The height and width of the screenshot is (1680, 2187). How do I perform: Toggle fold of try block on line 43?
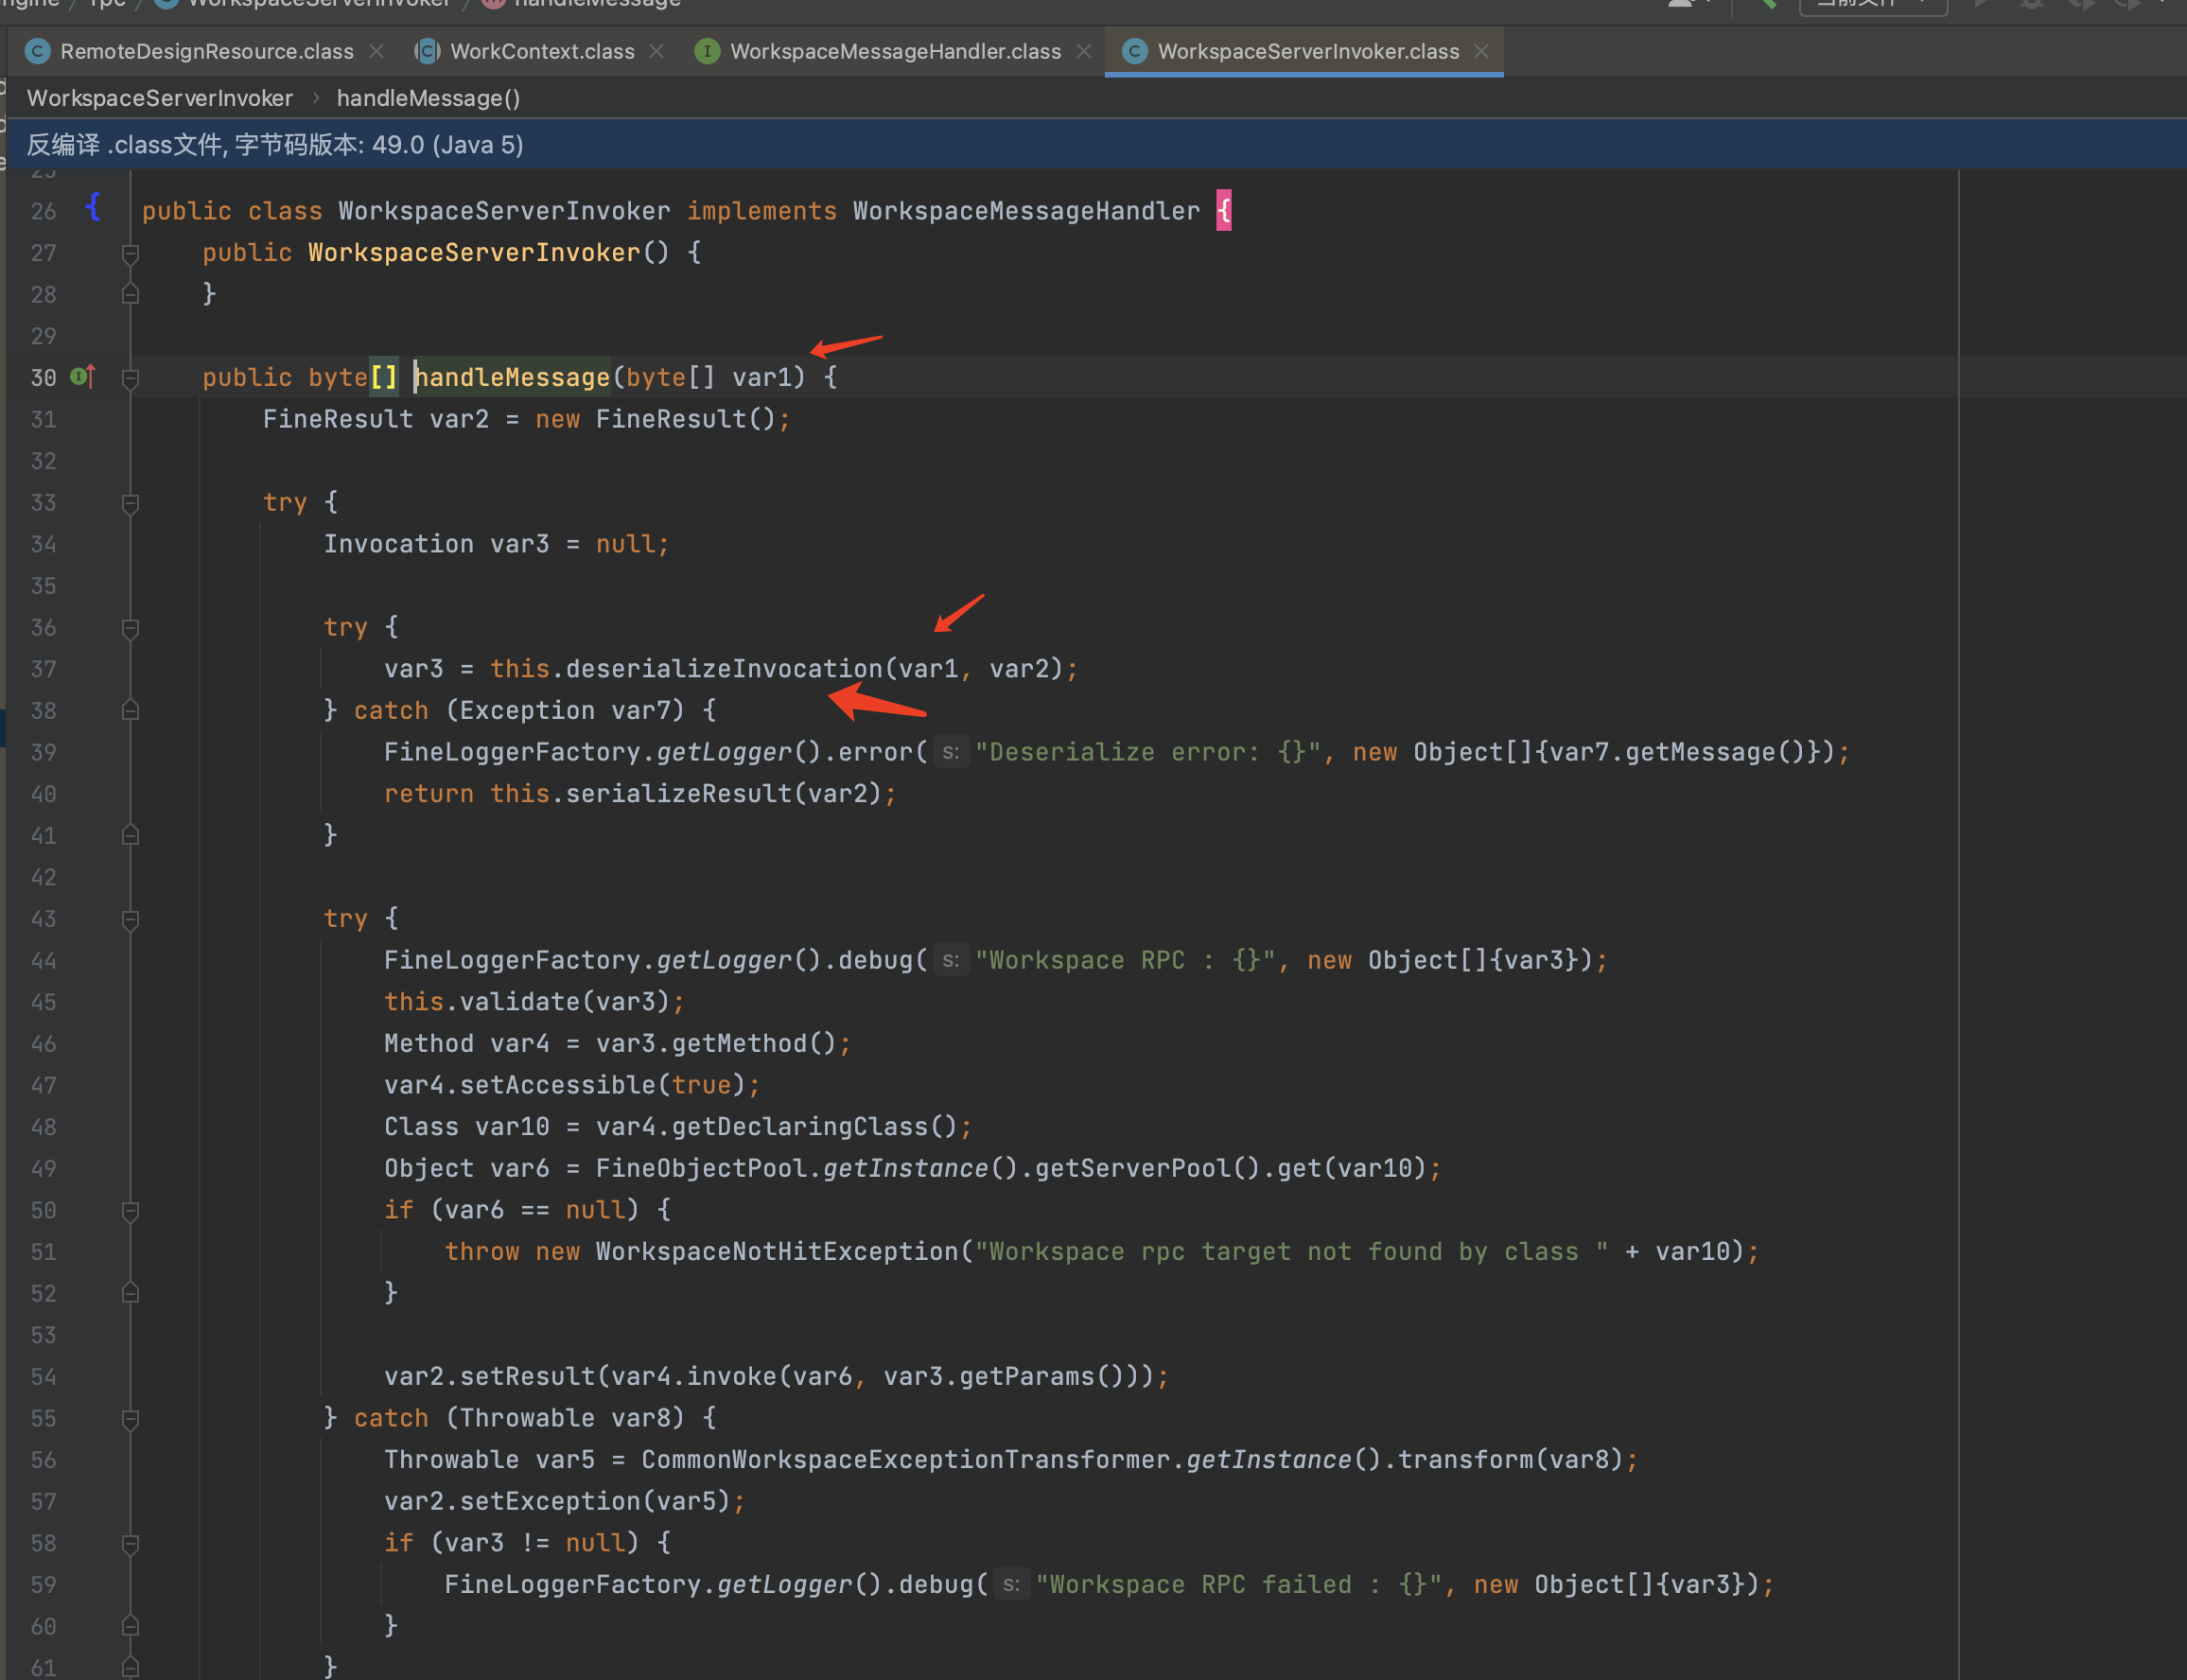point(130,919)
